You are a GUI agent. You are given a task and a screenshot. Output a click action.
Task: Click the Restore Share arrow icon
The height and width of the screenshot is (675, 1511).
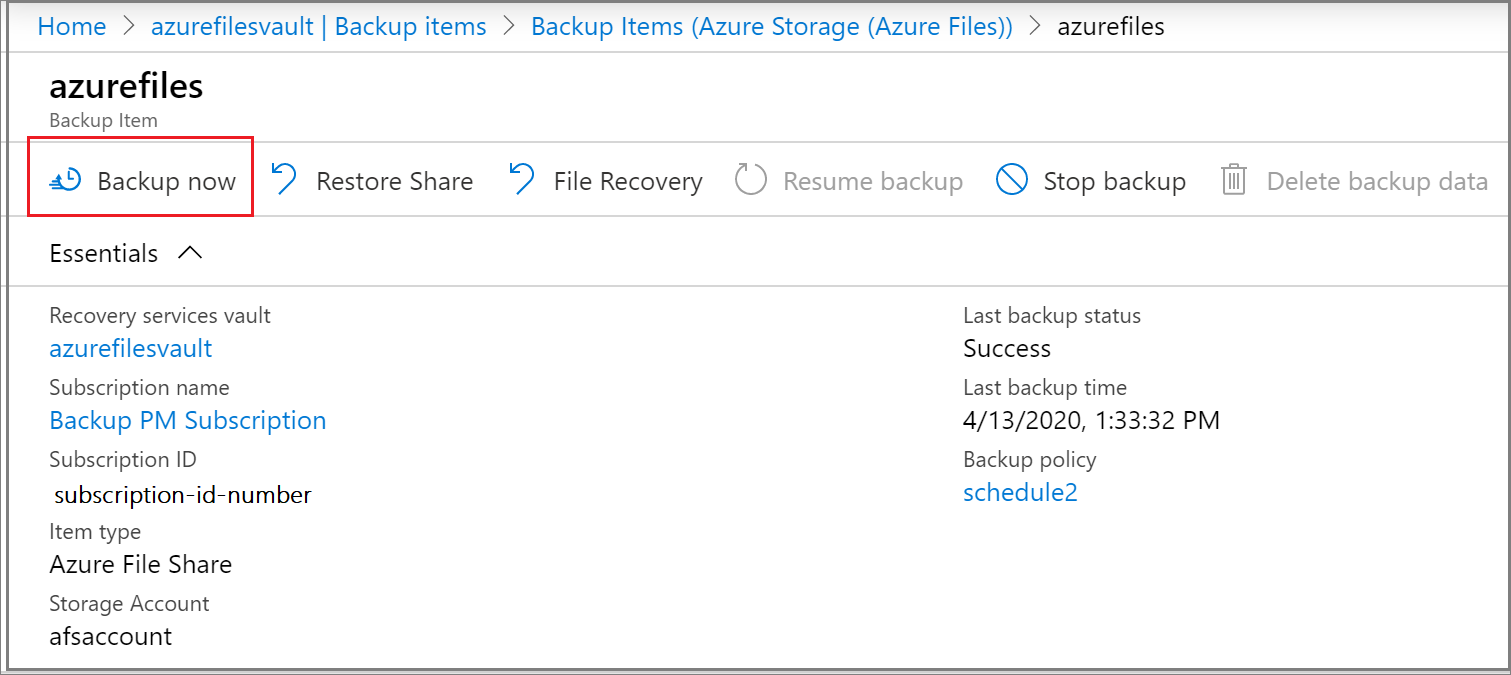[285, 180]
